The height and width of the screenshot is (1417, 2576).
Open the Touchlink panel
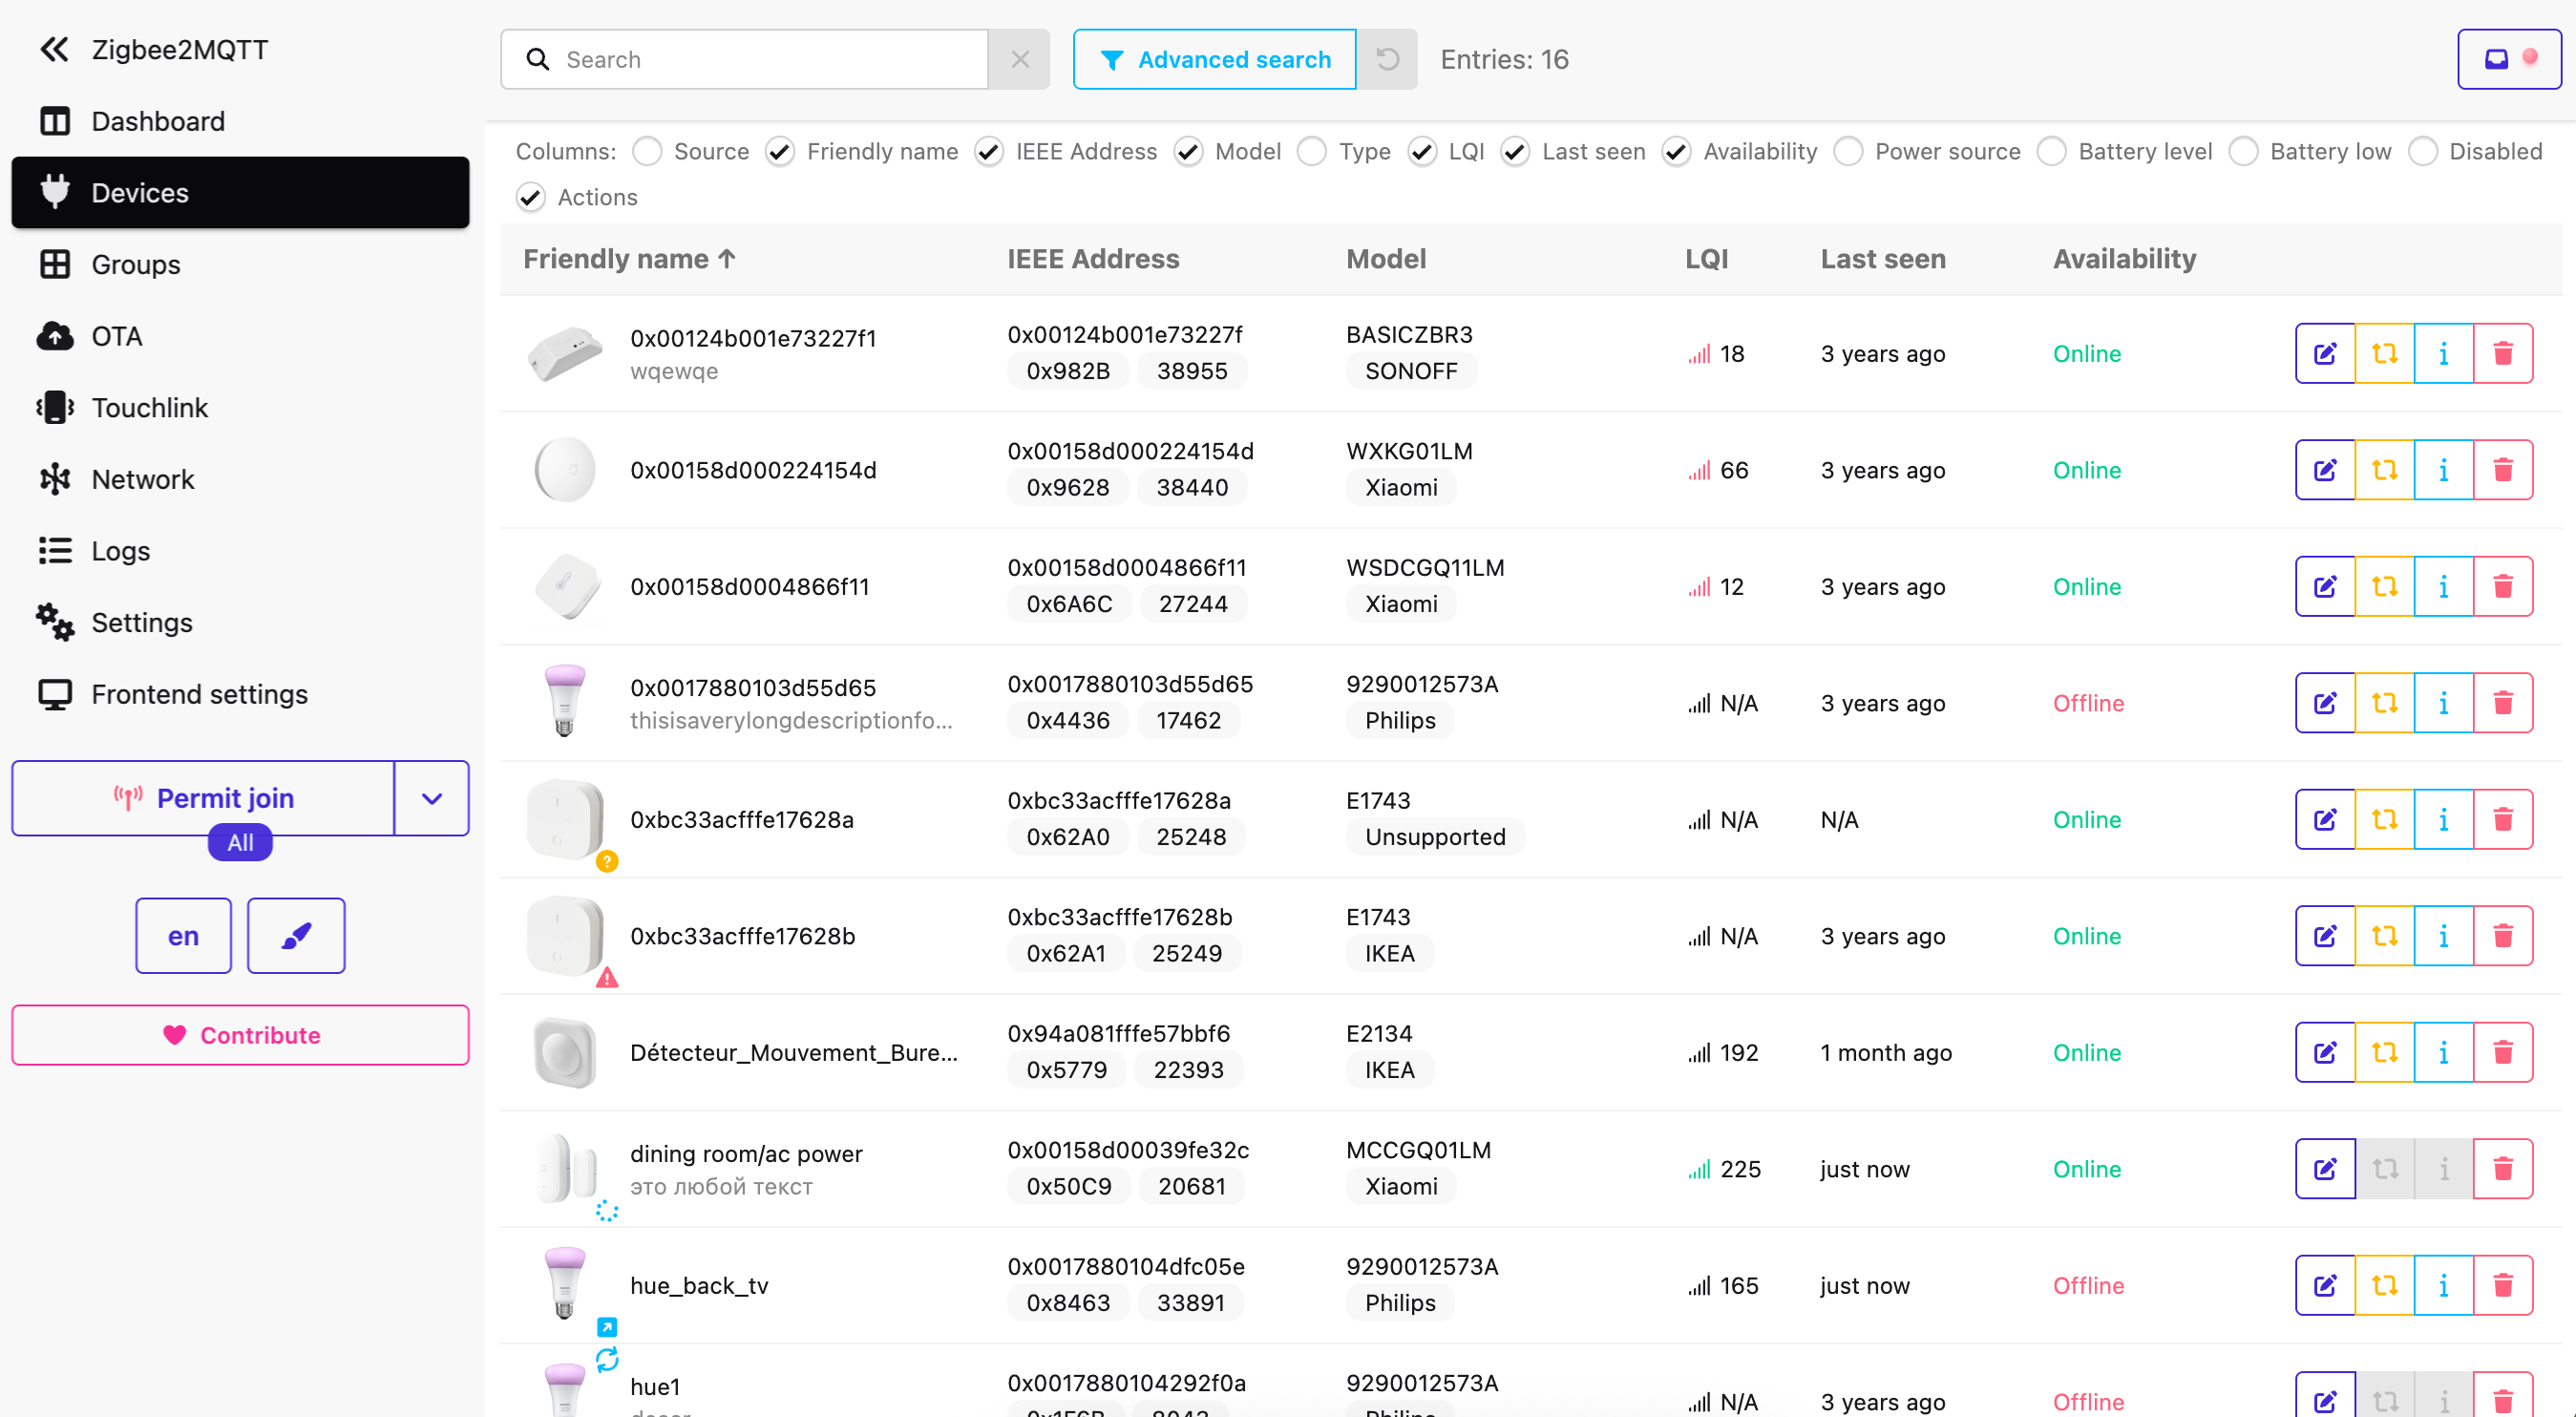click(x=150, y=407)
